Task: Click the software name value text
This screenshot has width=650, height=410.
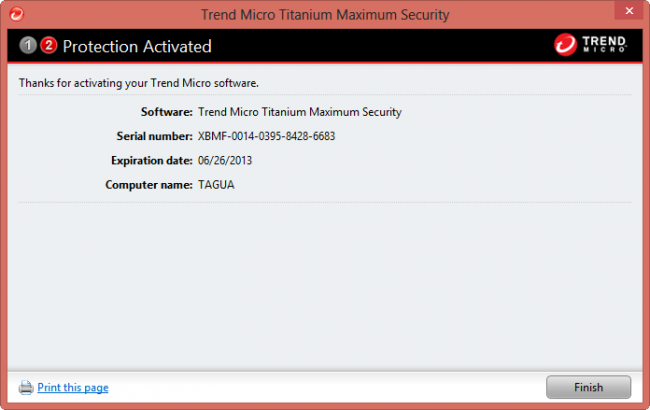Action: point(300,112)
